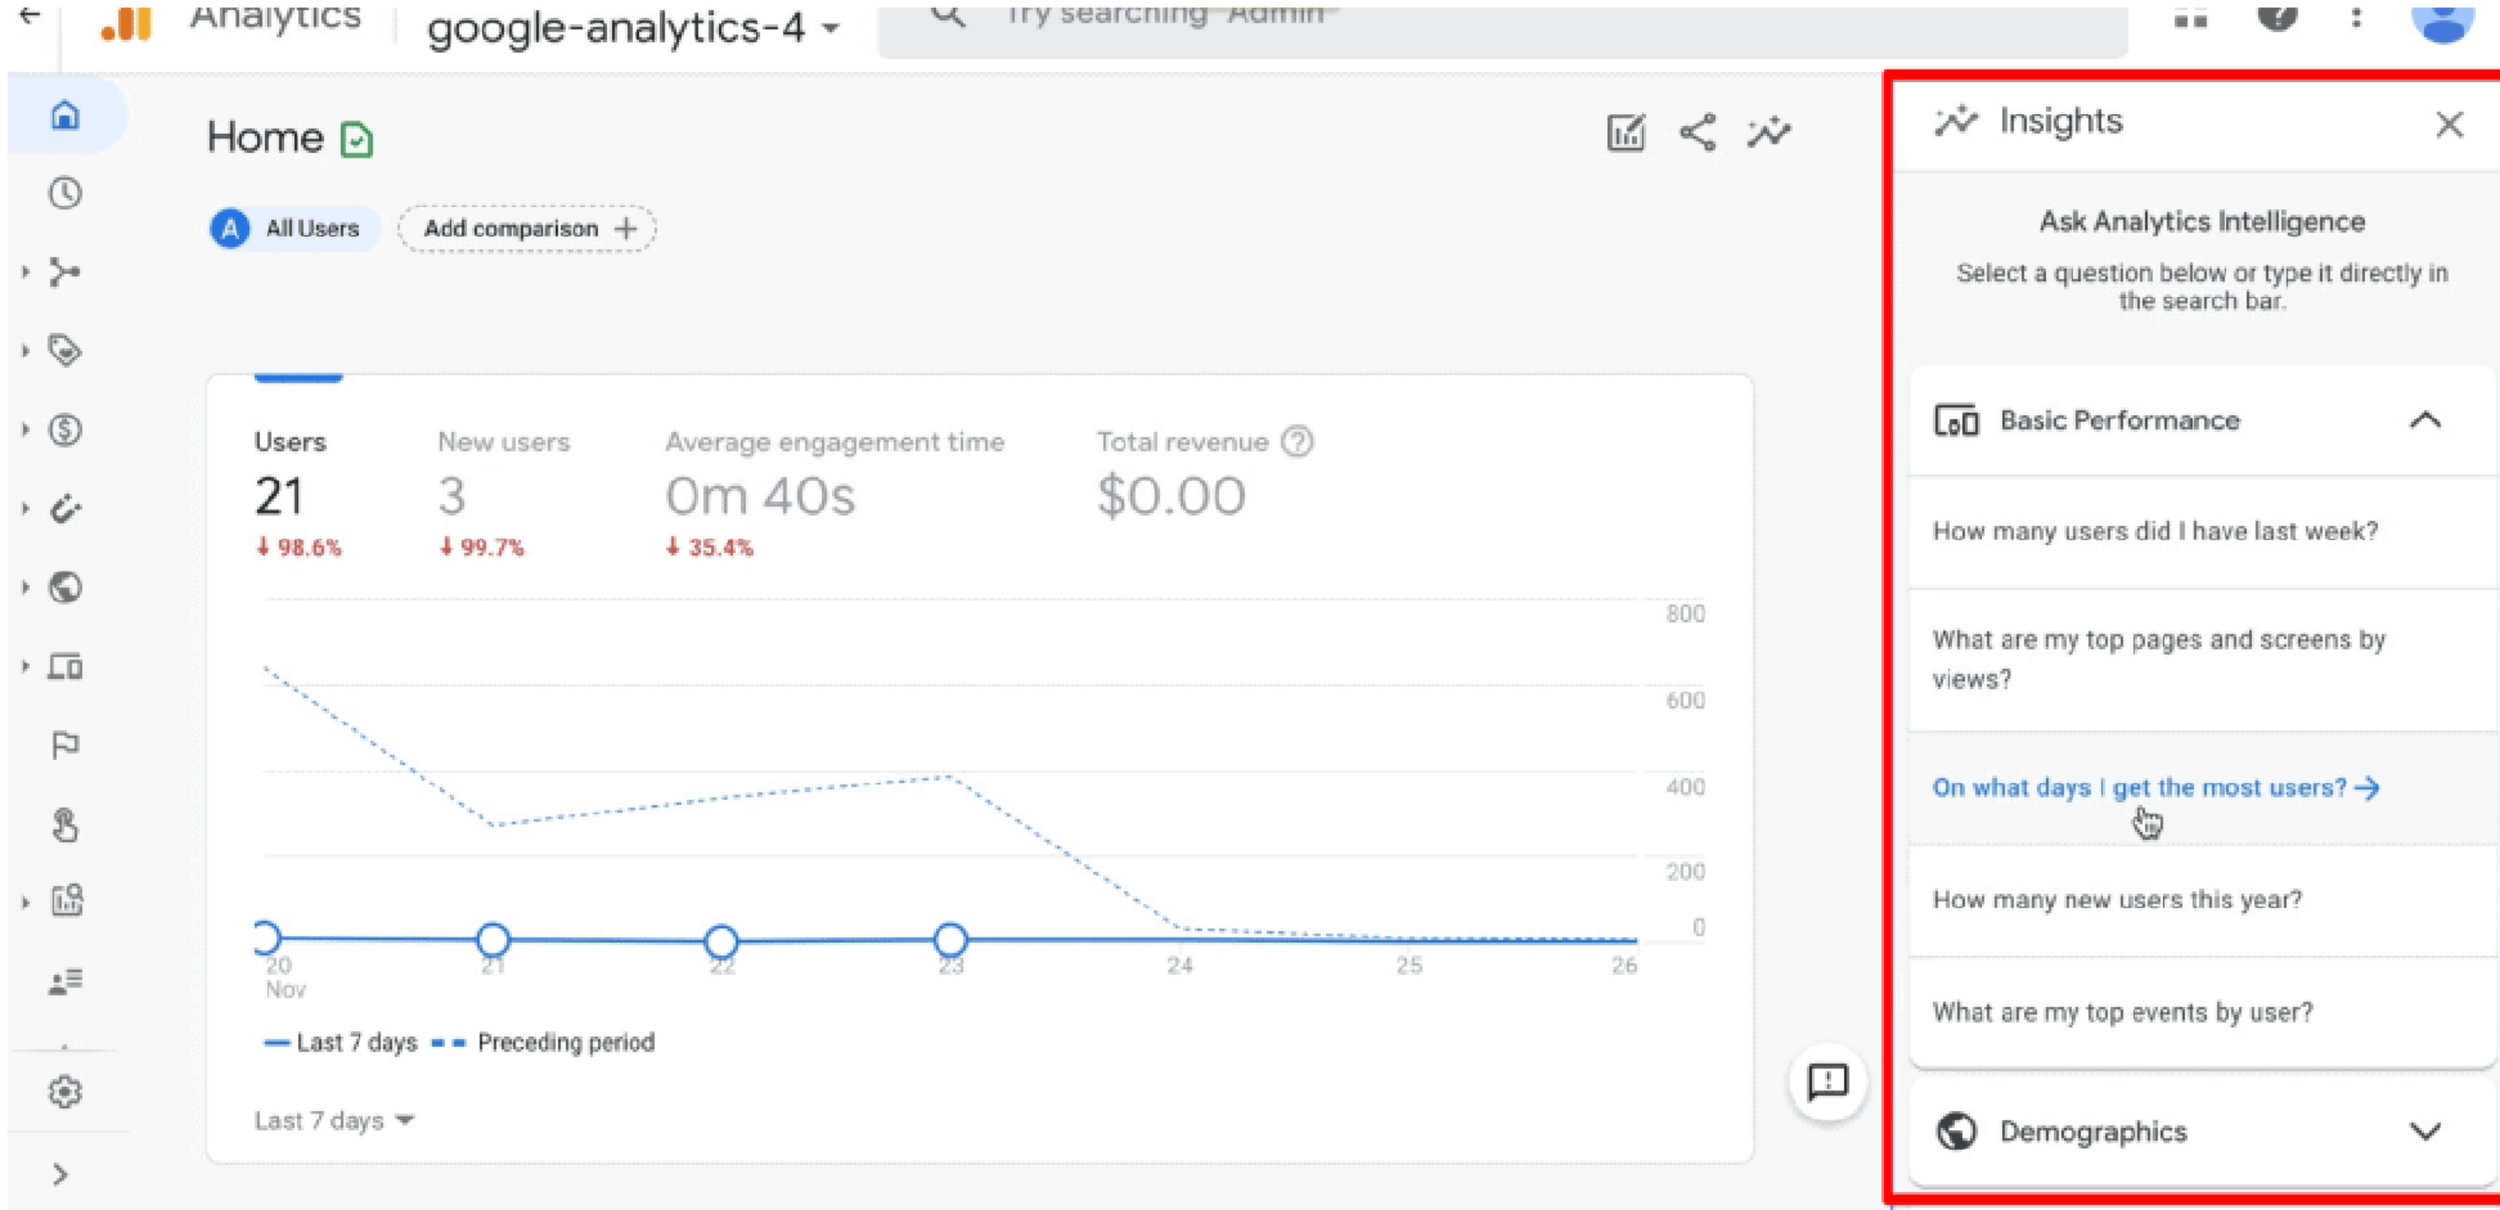This screenshot has width=2500, height=1210.
Task: Expand the Demographics section in Insights
Action: (x=2425, y=1132)
